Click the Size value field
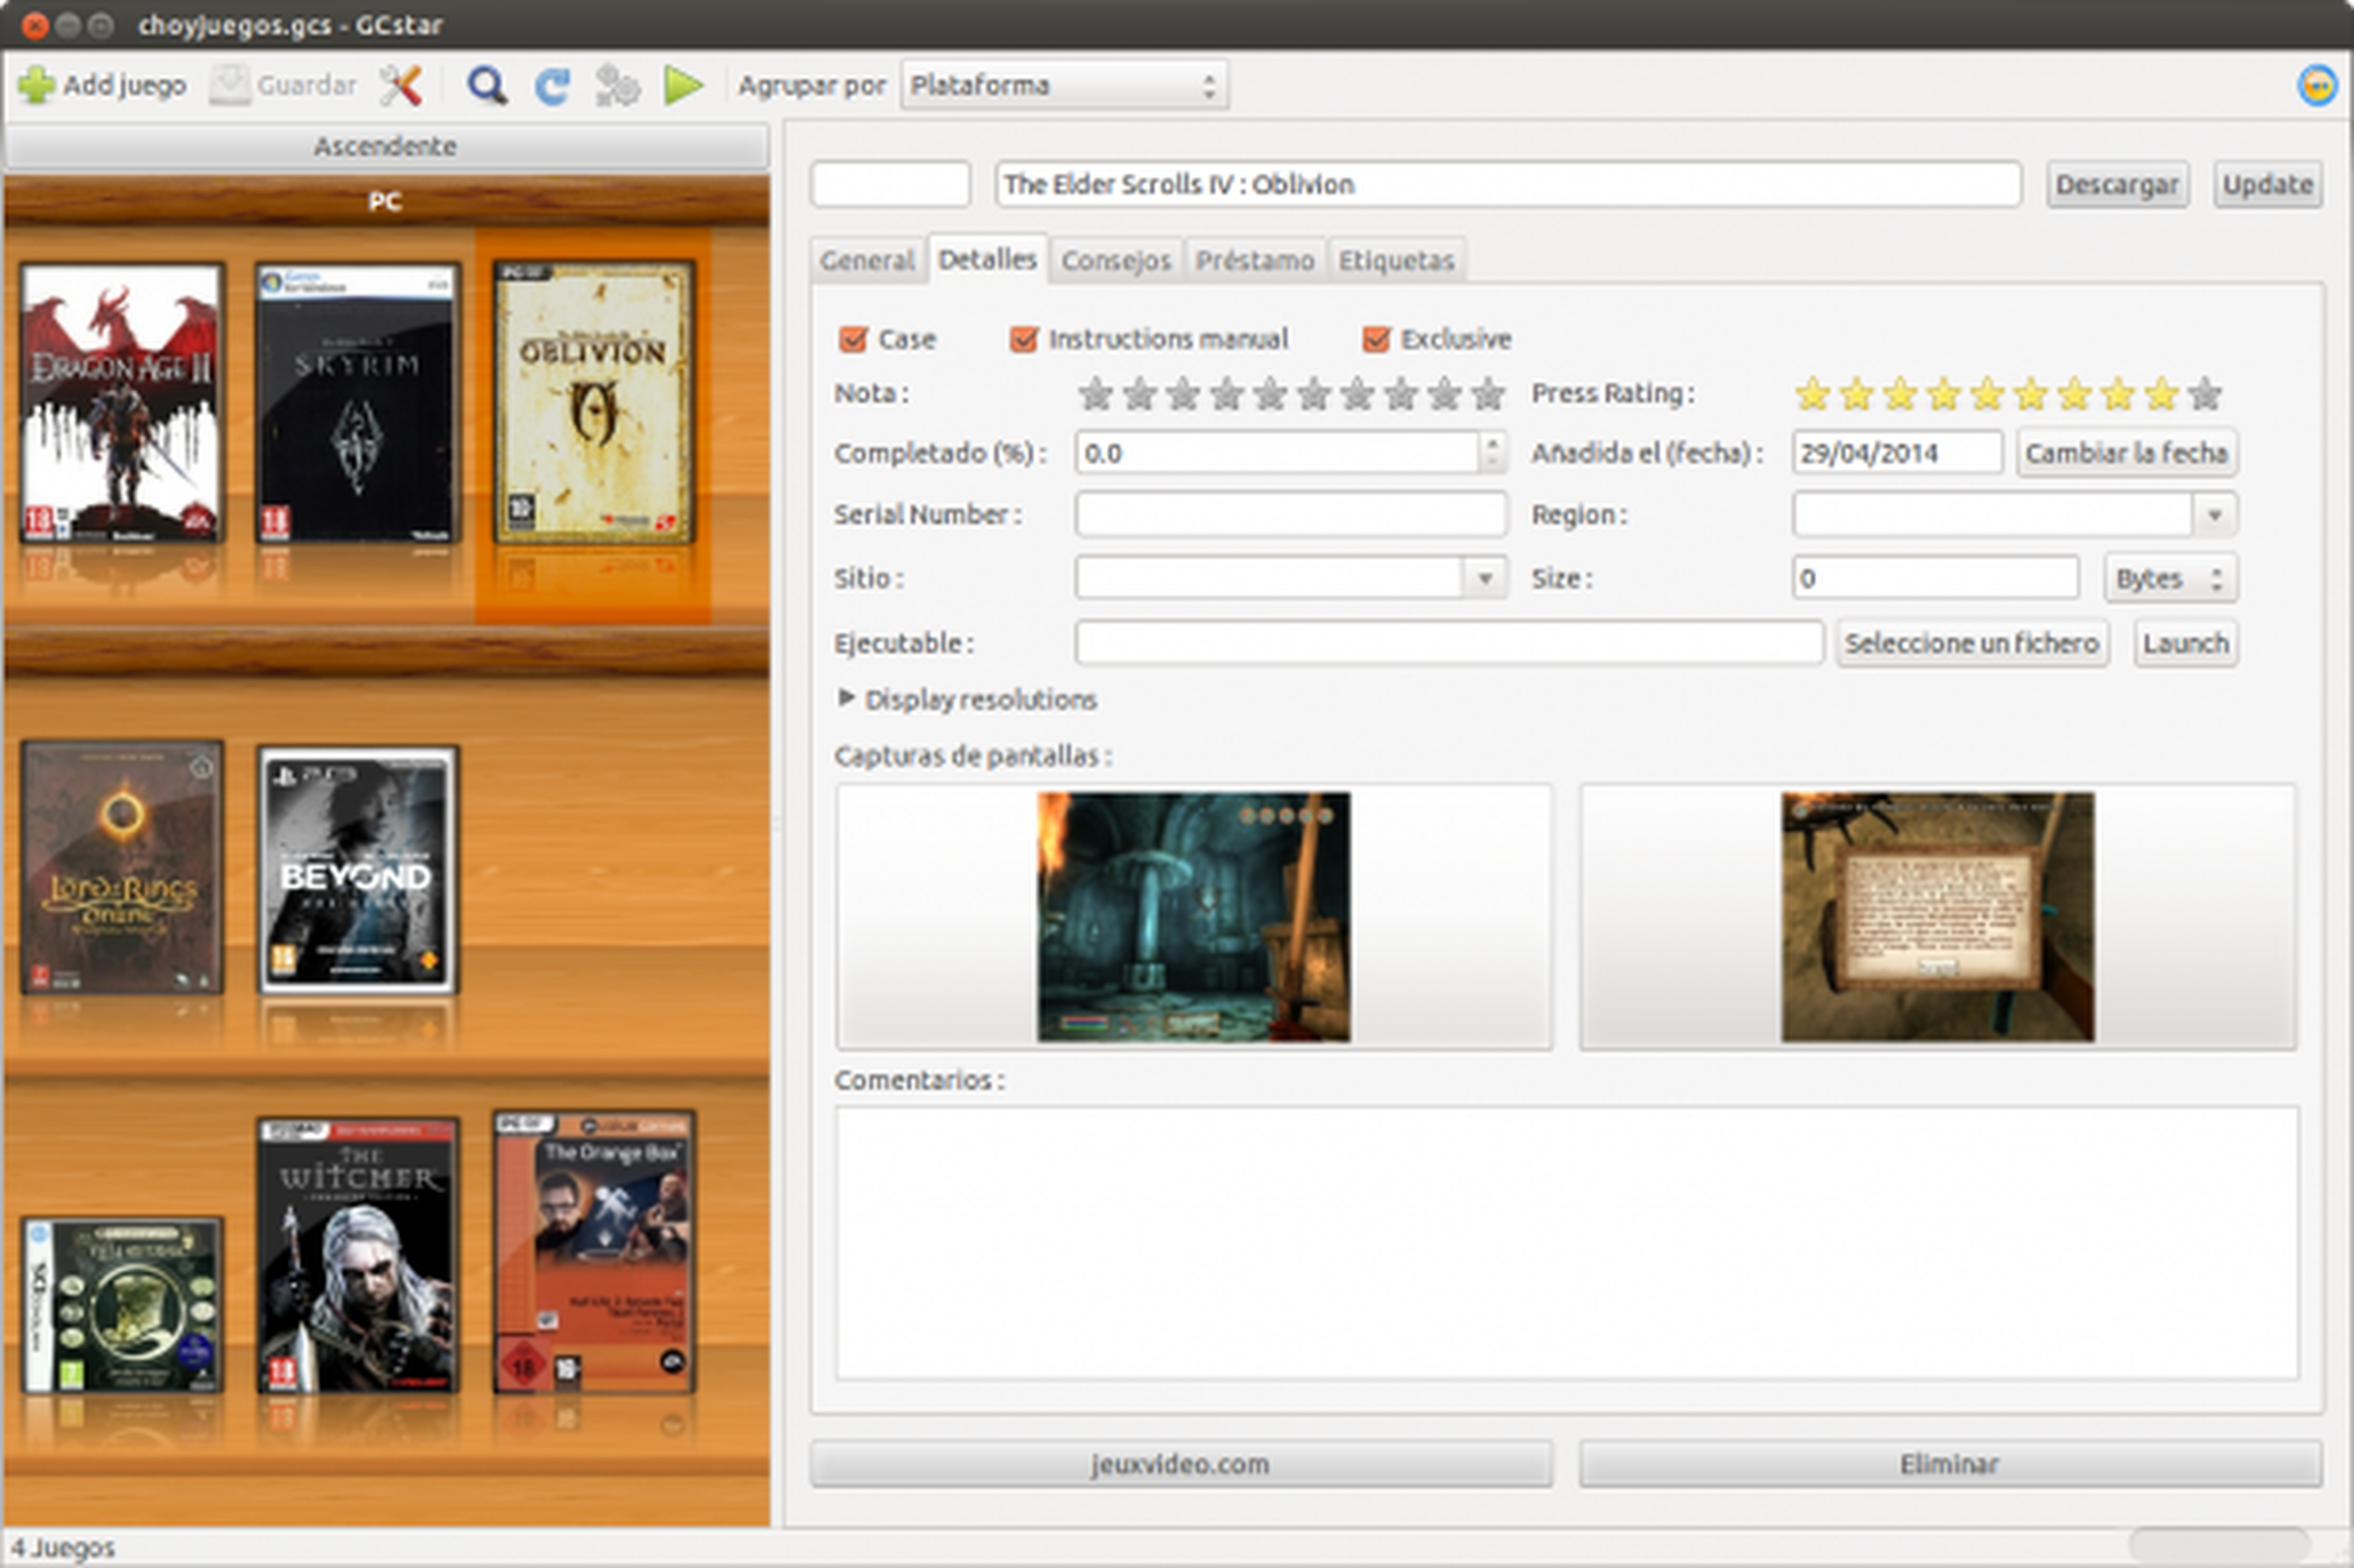Screen dimensions: 2354x1568 [1936, 578]
